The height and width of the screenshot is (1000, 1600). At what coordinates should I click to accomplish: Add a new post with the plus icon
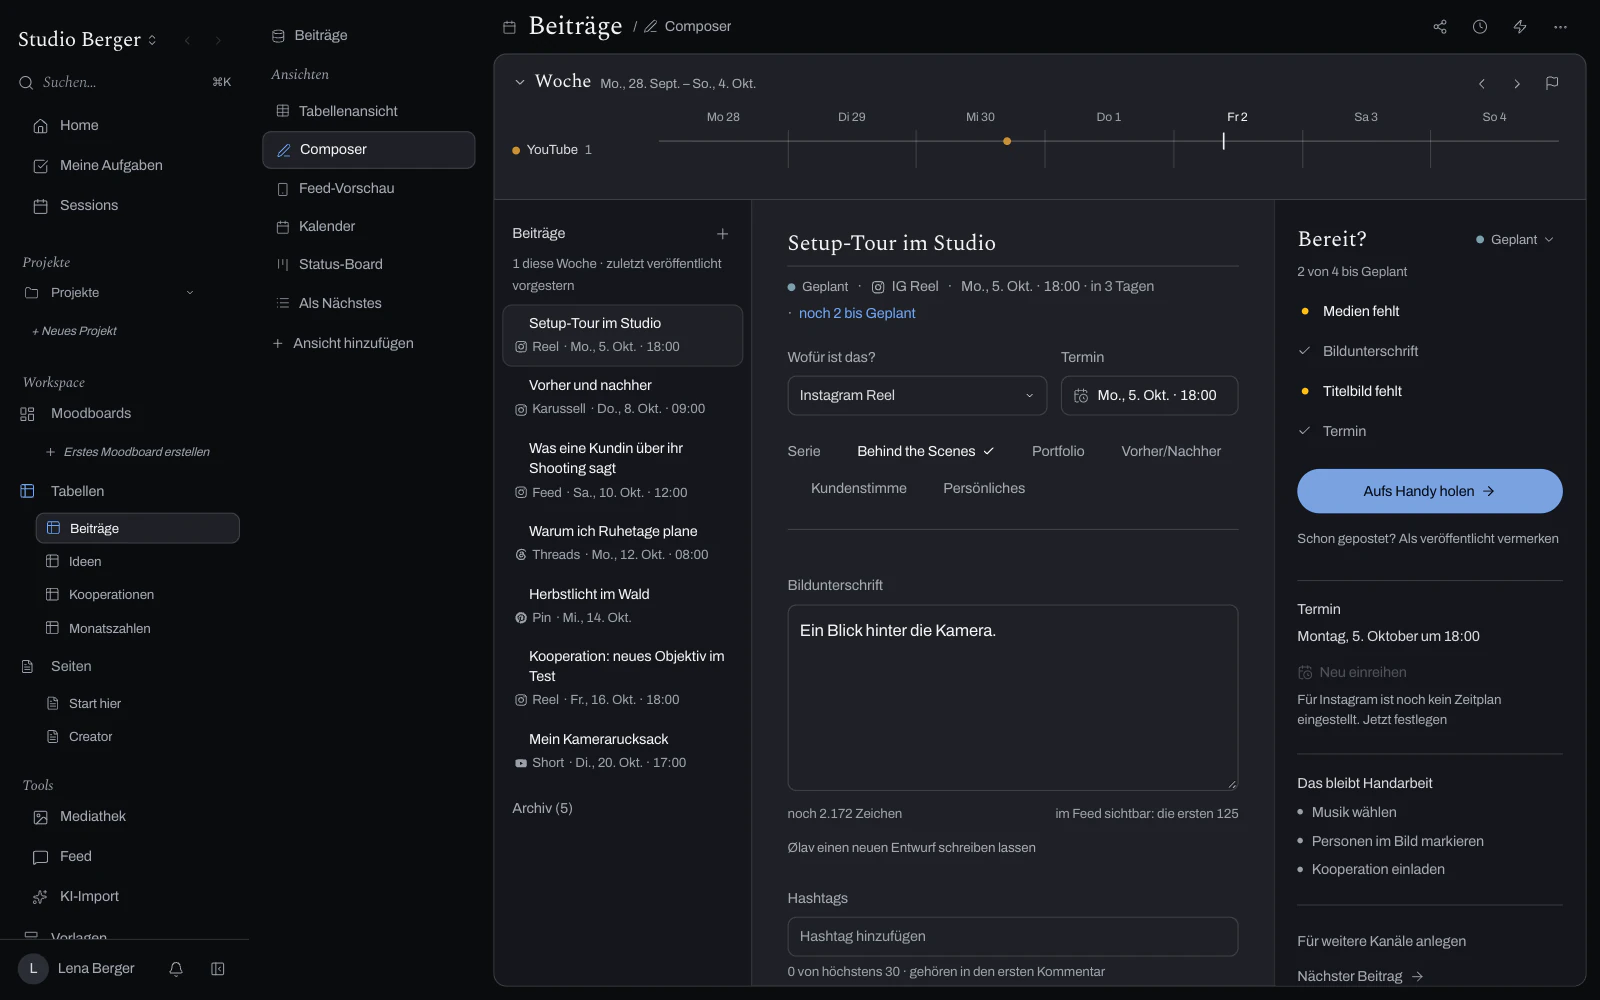722,234
